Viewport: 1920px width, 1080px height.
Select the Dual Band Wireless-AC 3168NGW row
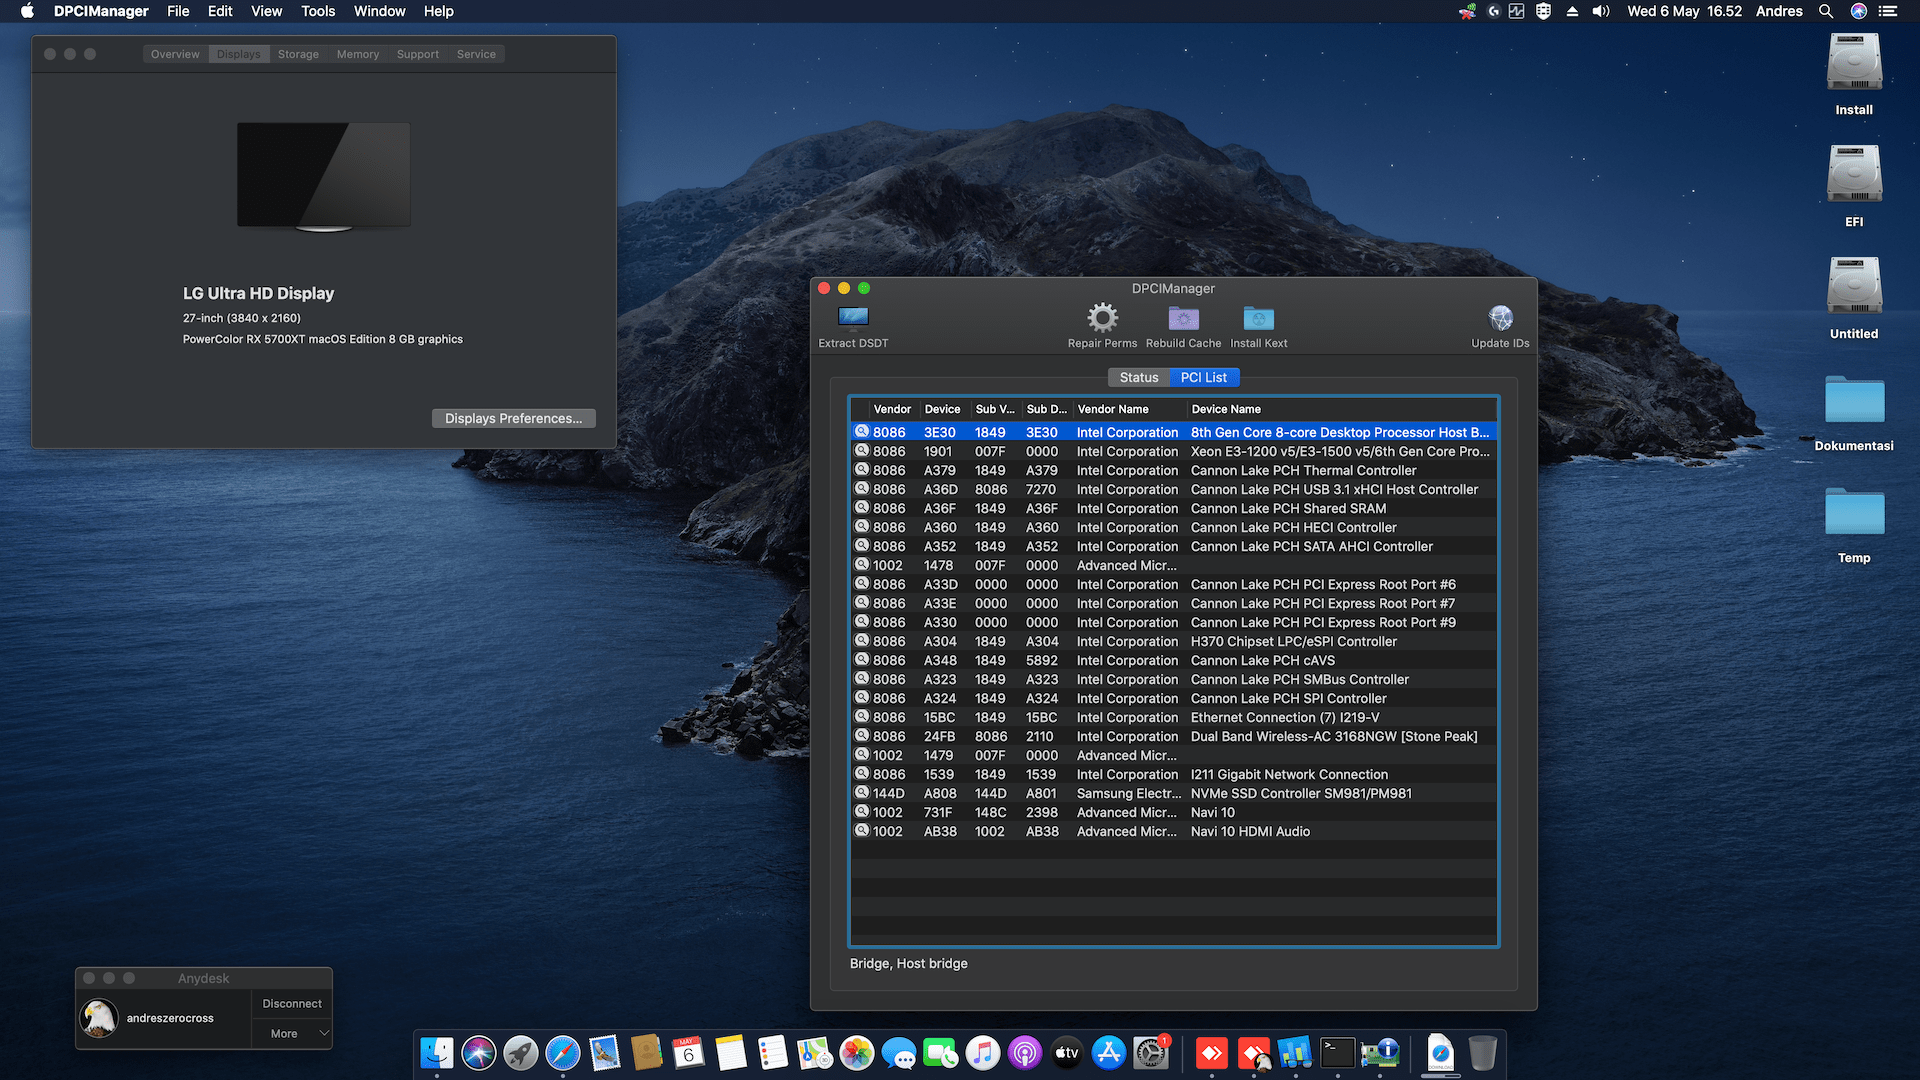coord(1174,736)
